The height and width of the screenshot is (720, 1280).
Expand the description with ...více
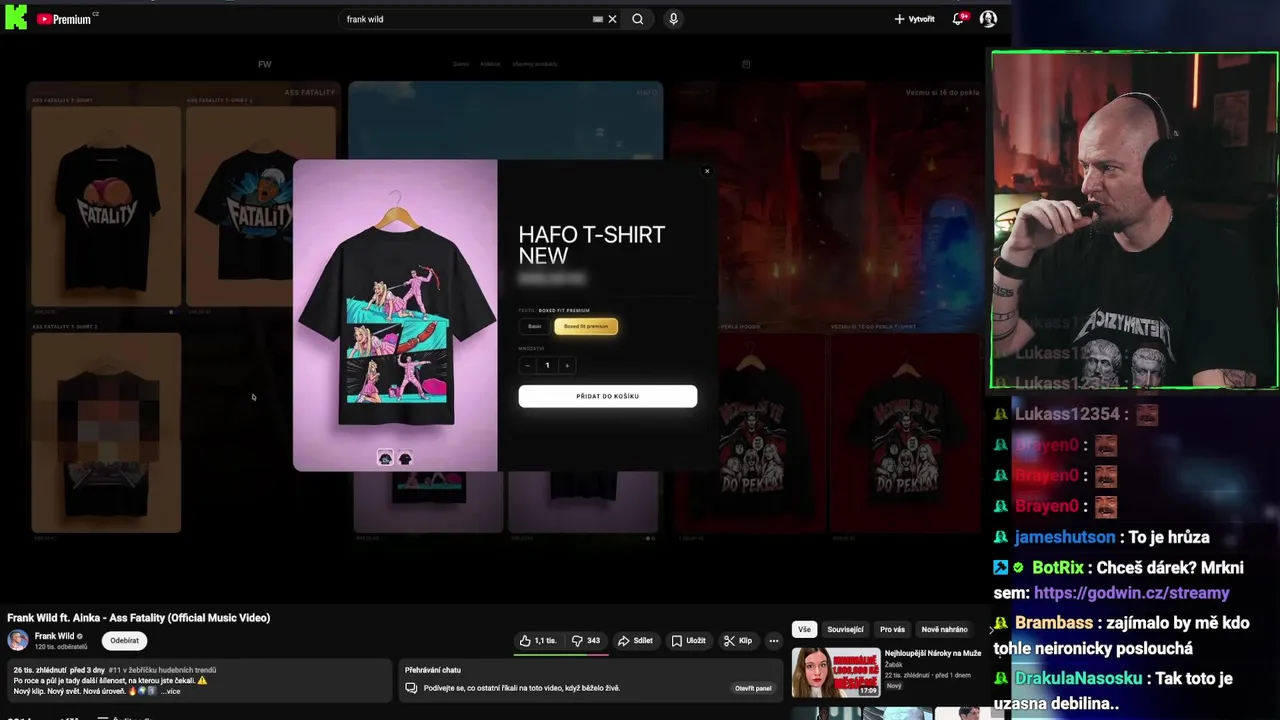171,691
